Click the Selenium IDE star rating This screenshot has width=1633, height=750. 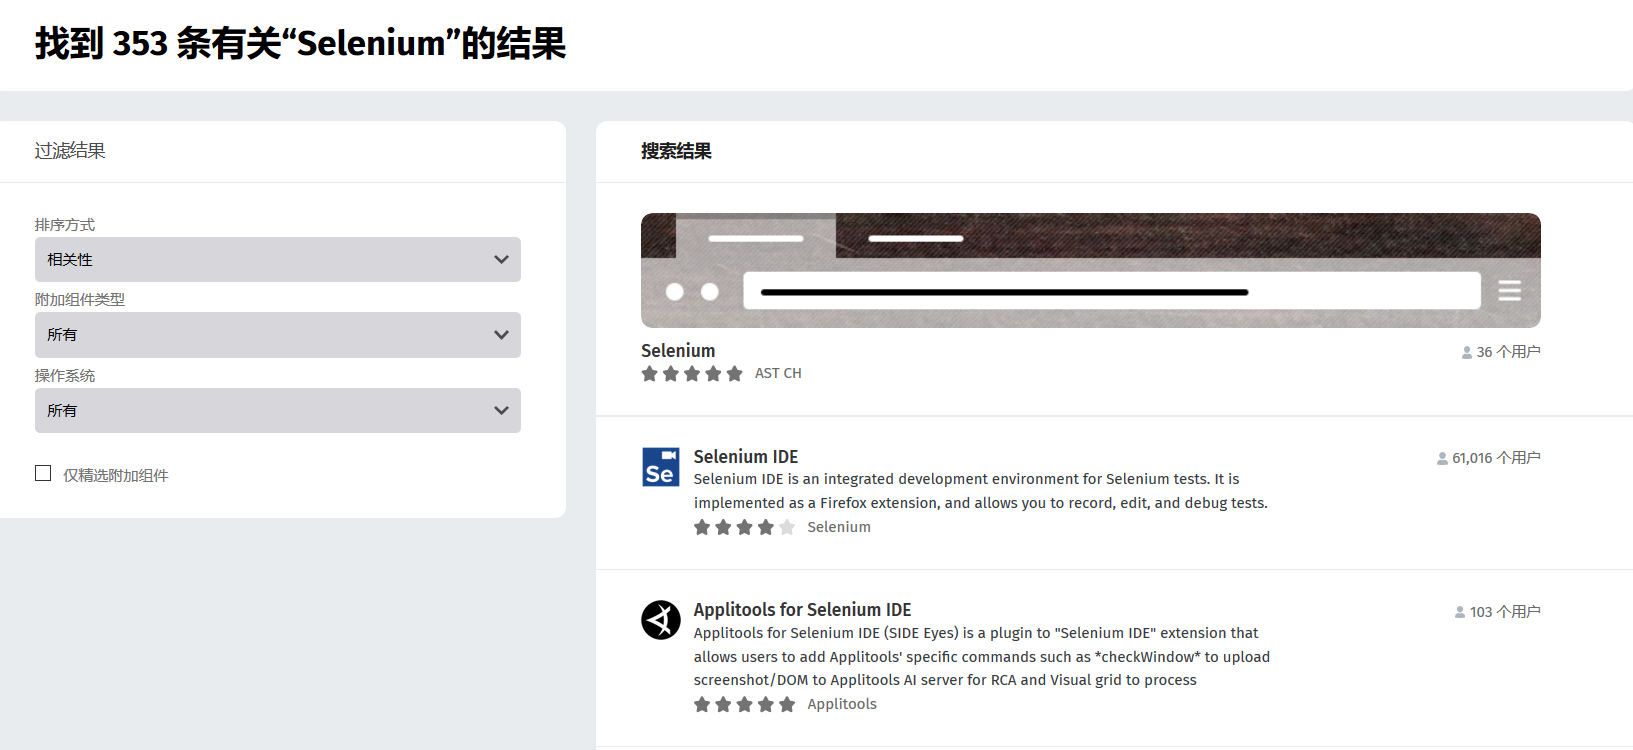pyautogui.click(x=745, y=527)
